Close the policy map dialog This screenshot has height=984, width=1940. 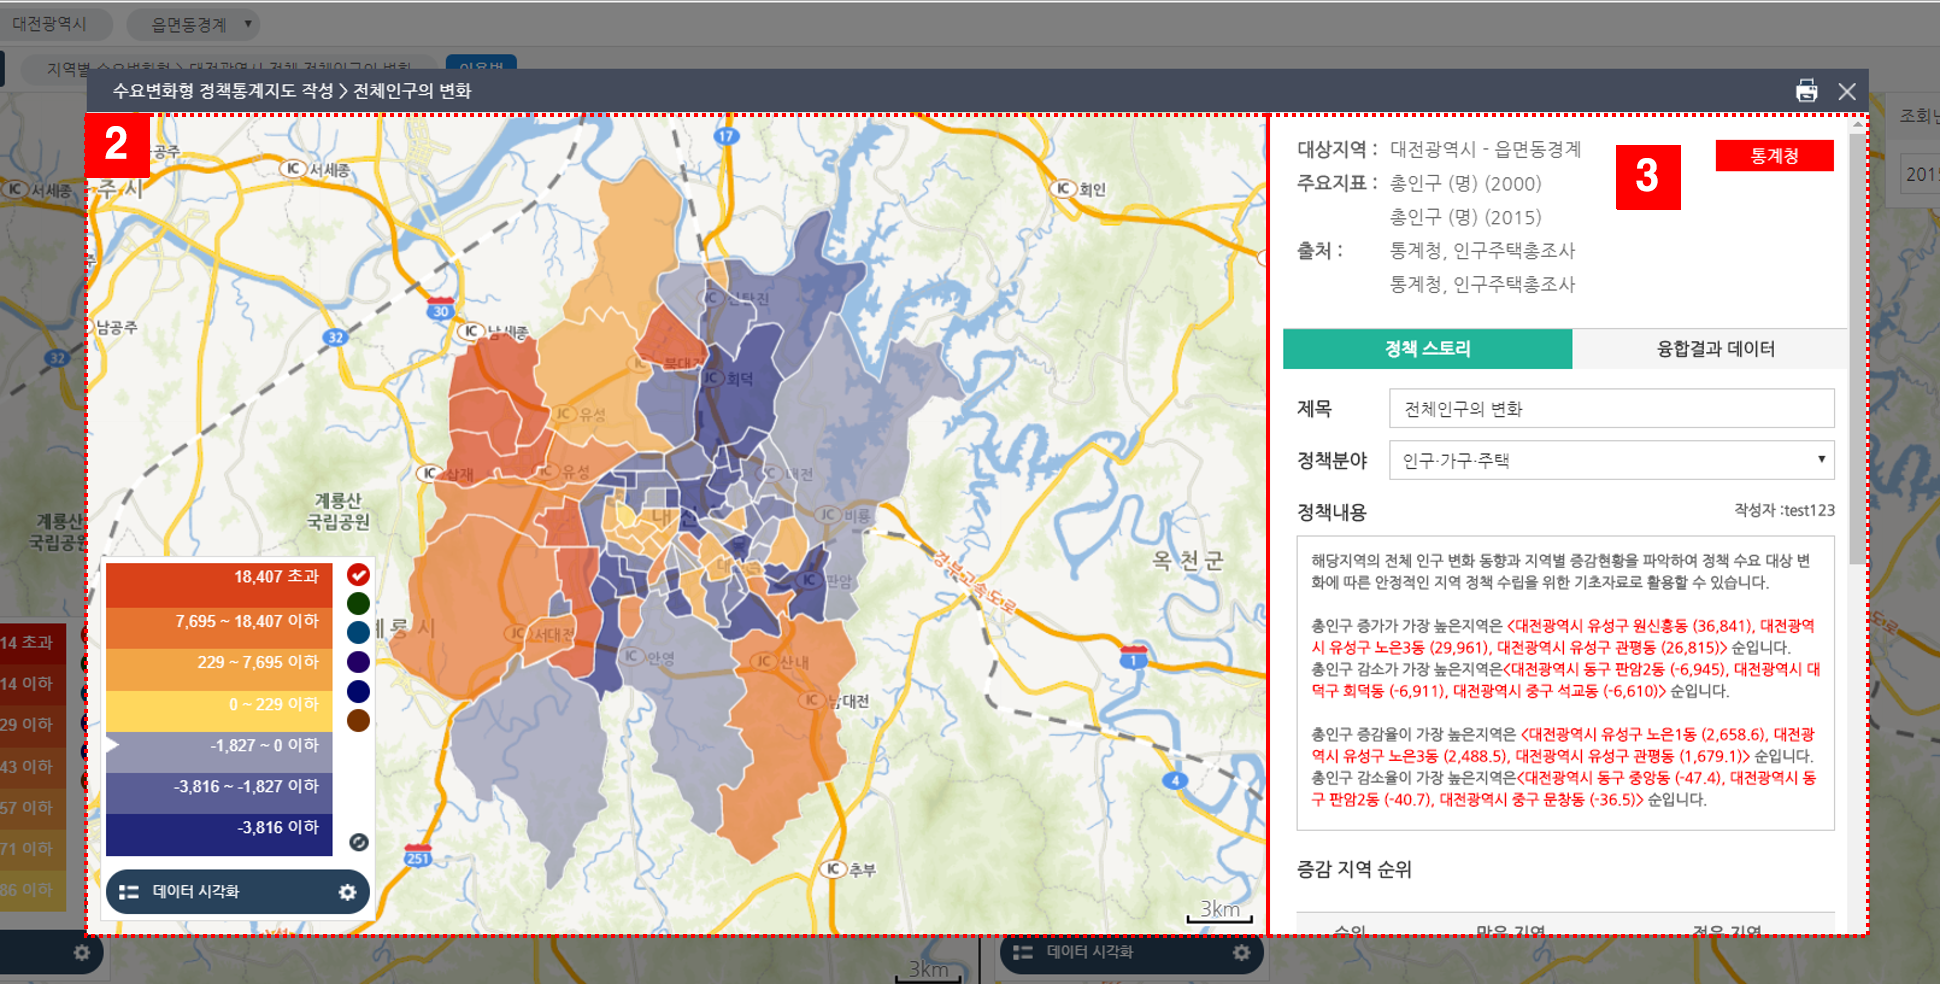[1847, 91]
